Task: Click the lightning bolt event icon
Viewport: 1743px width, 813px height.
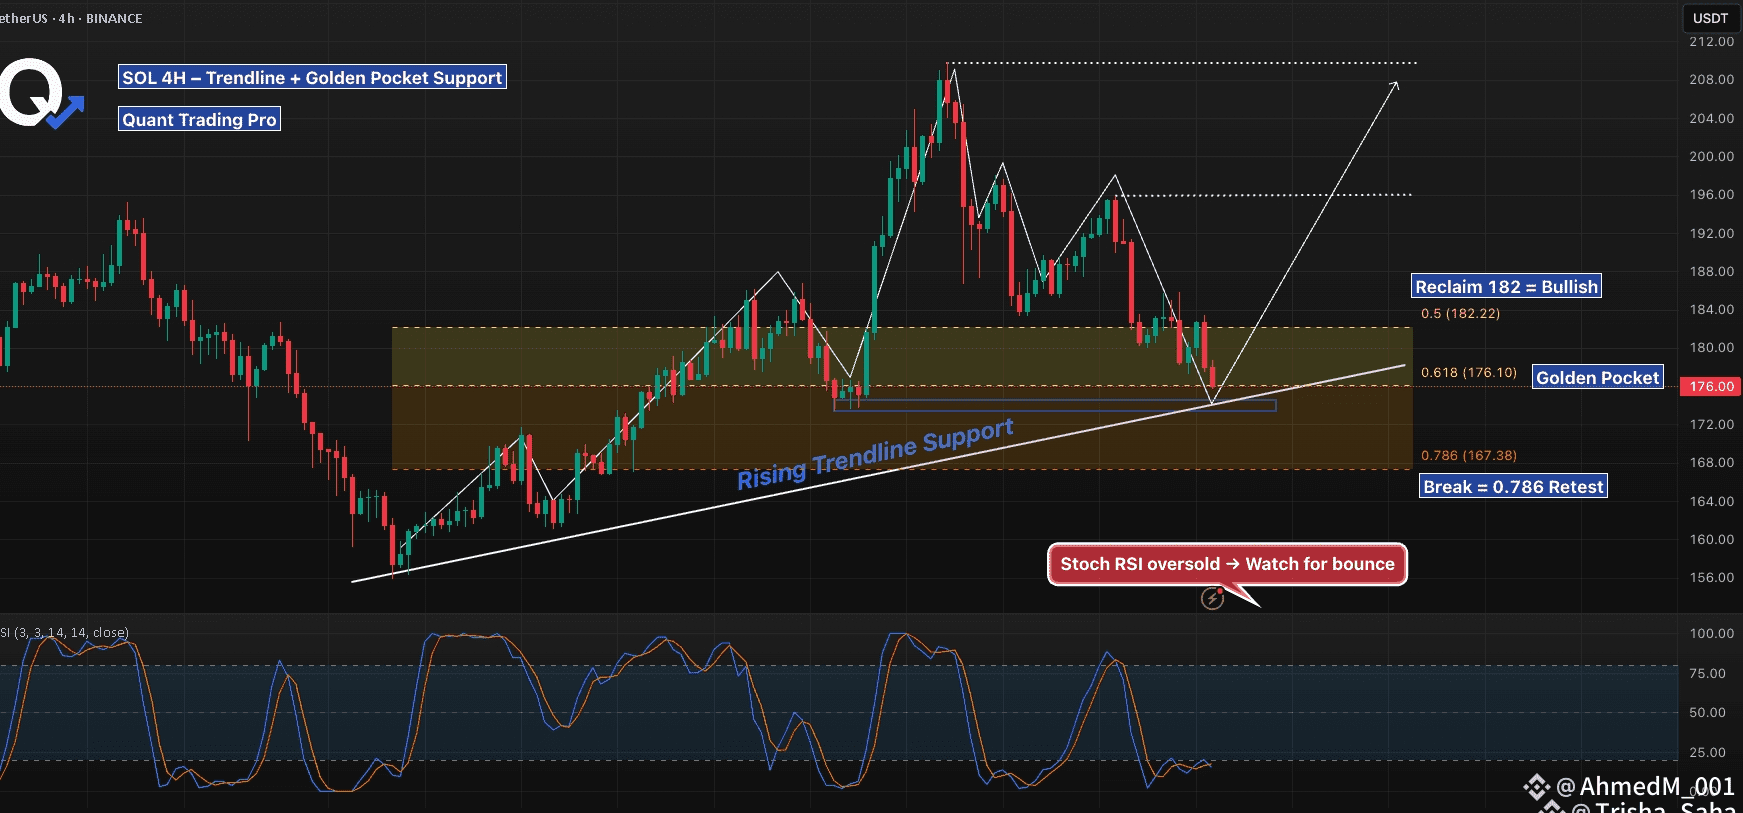Action: click(1212, 598)
